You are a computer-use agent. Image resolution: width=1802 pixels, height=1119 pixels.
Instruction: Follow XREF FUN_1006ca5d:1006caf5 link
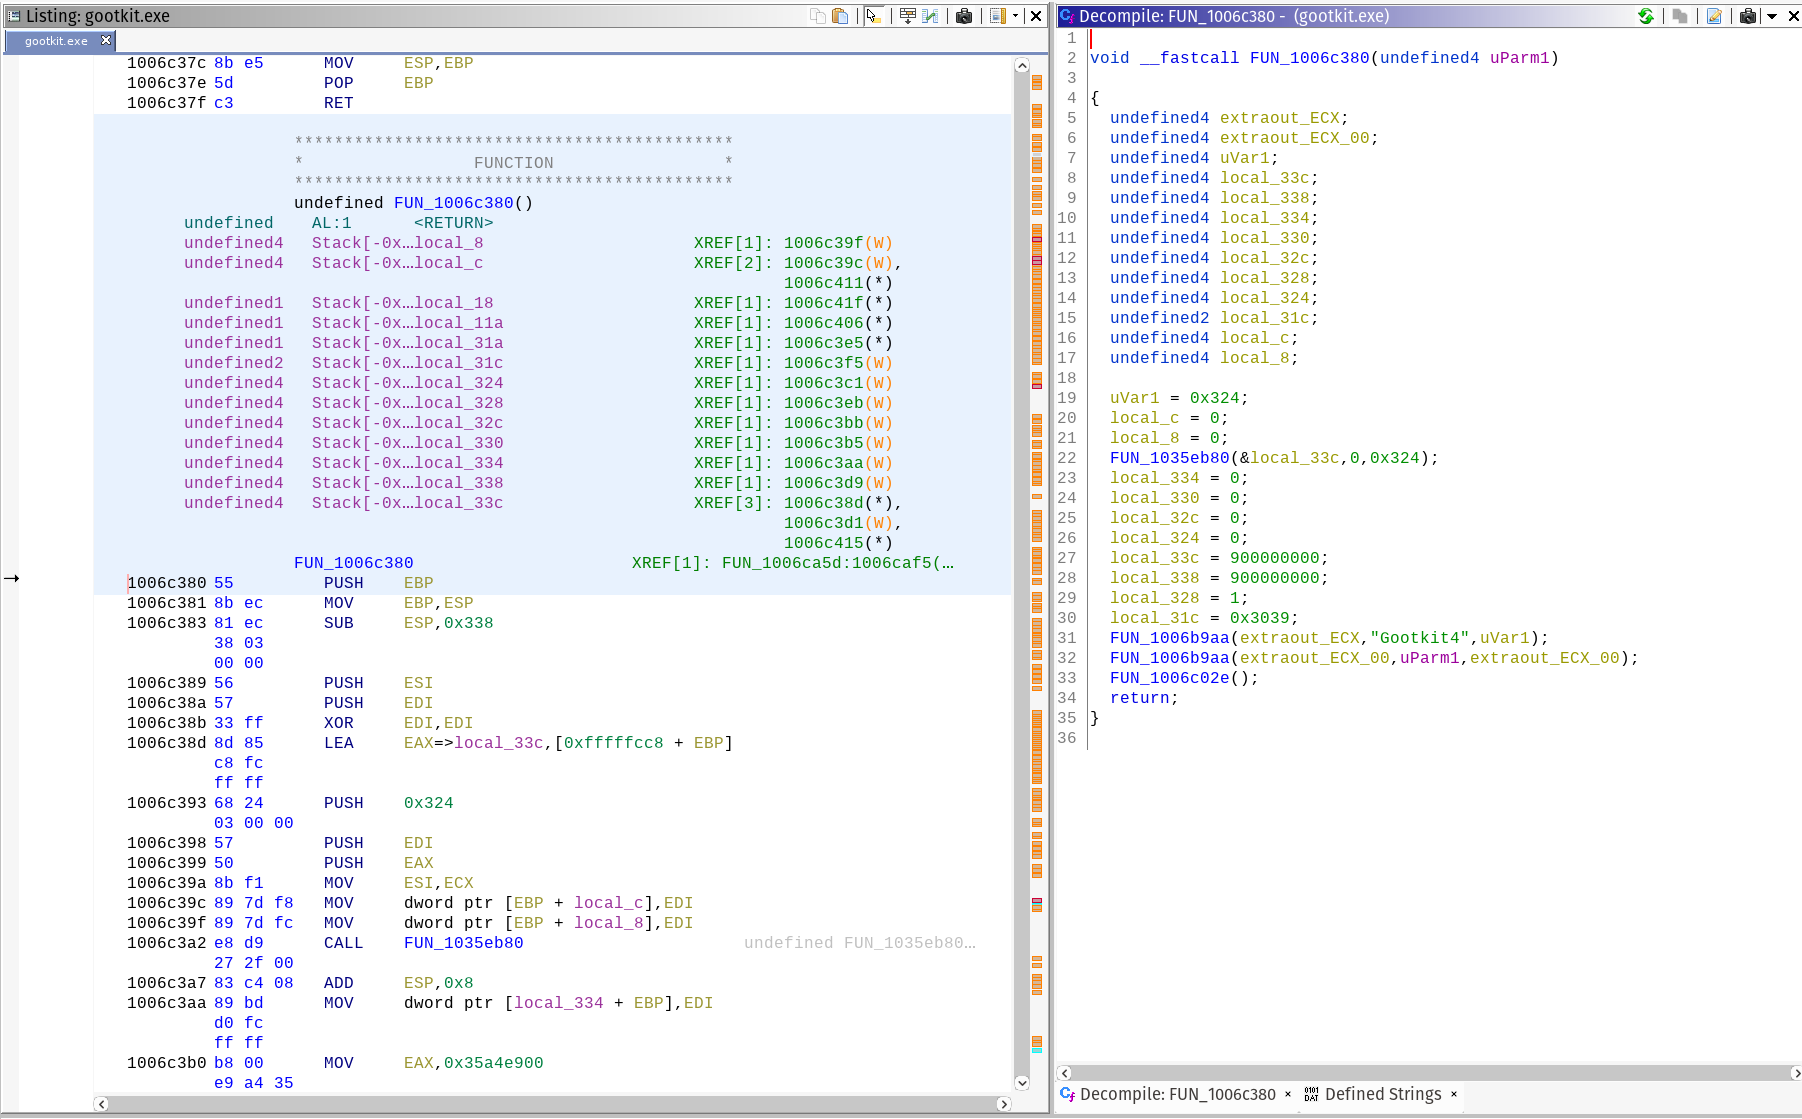point(838,563)
